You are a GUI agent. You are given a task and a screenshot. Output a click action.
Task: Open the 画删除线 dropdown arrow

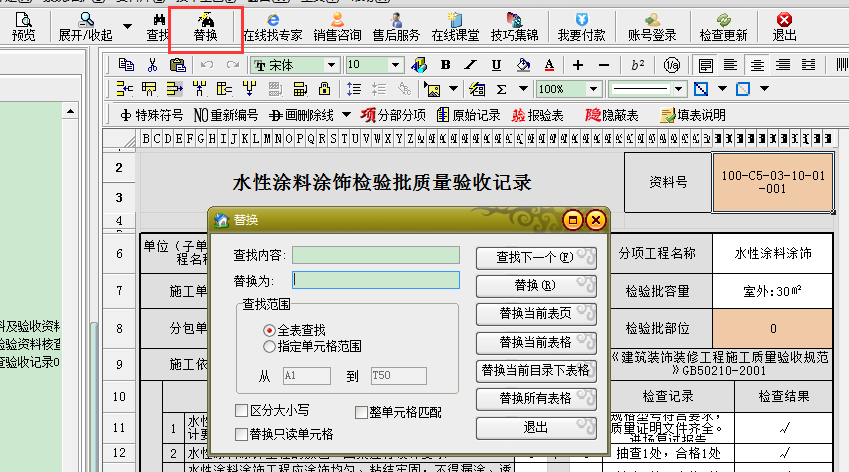[x=347, y=115]
